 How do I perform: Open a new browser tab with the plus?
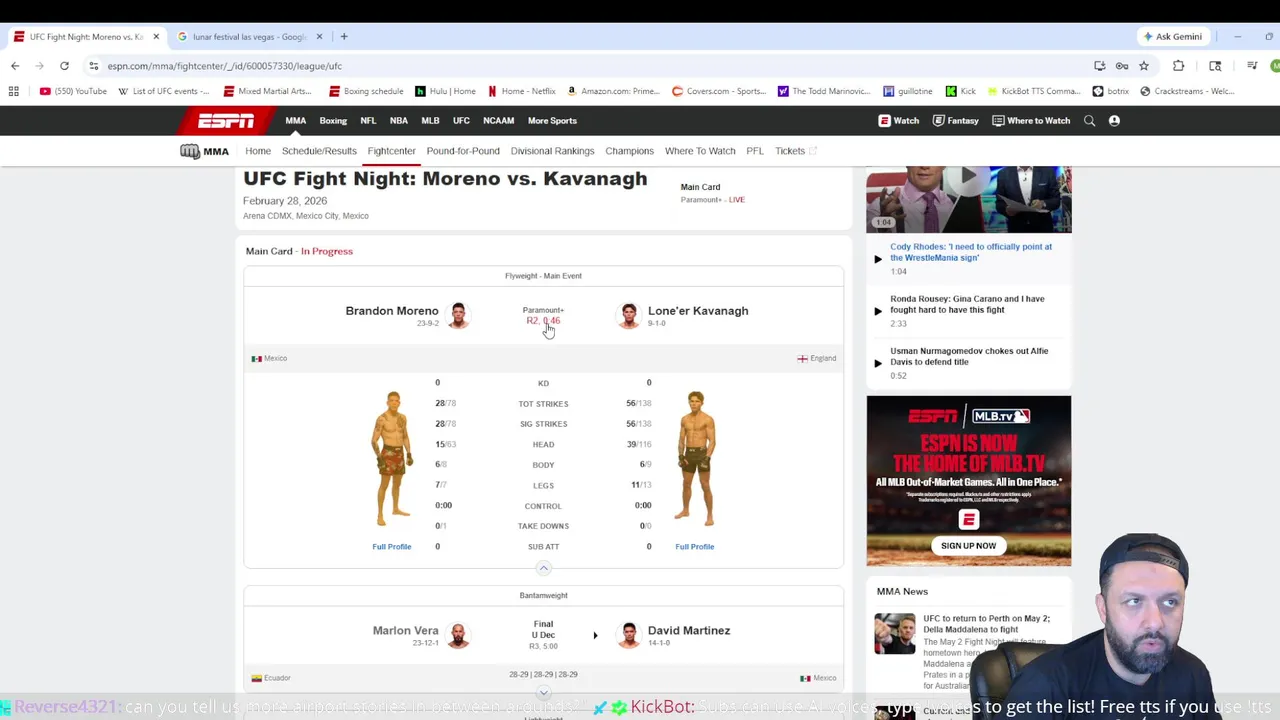pyautogui.click(x=344, y=37)
